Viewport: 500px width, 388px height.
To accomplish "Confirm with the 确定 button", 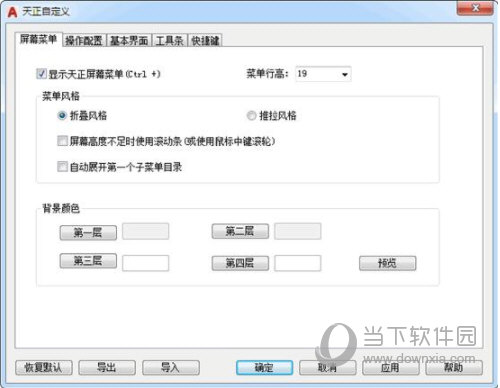I will [265, 368].
